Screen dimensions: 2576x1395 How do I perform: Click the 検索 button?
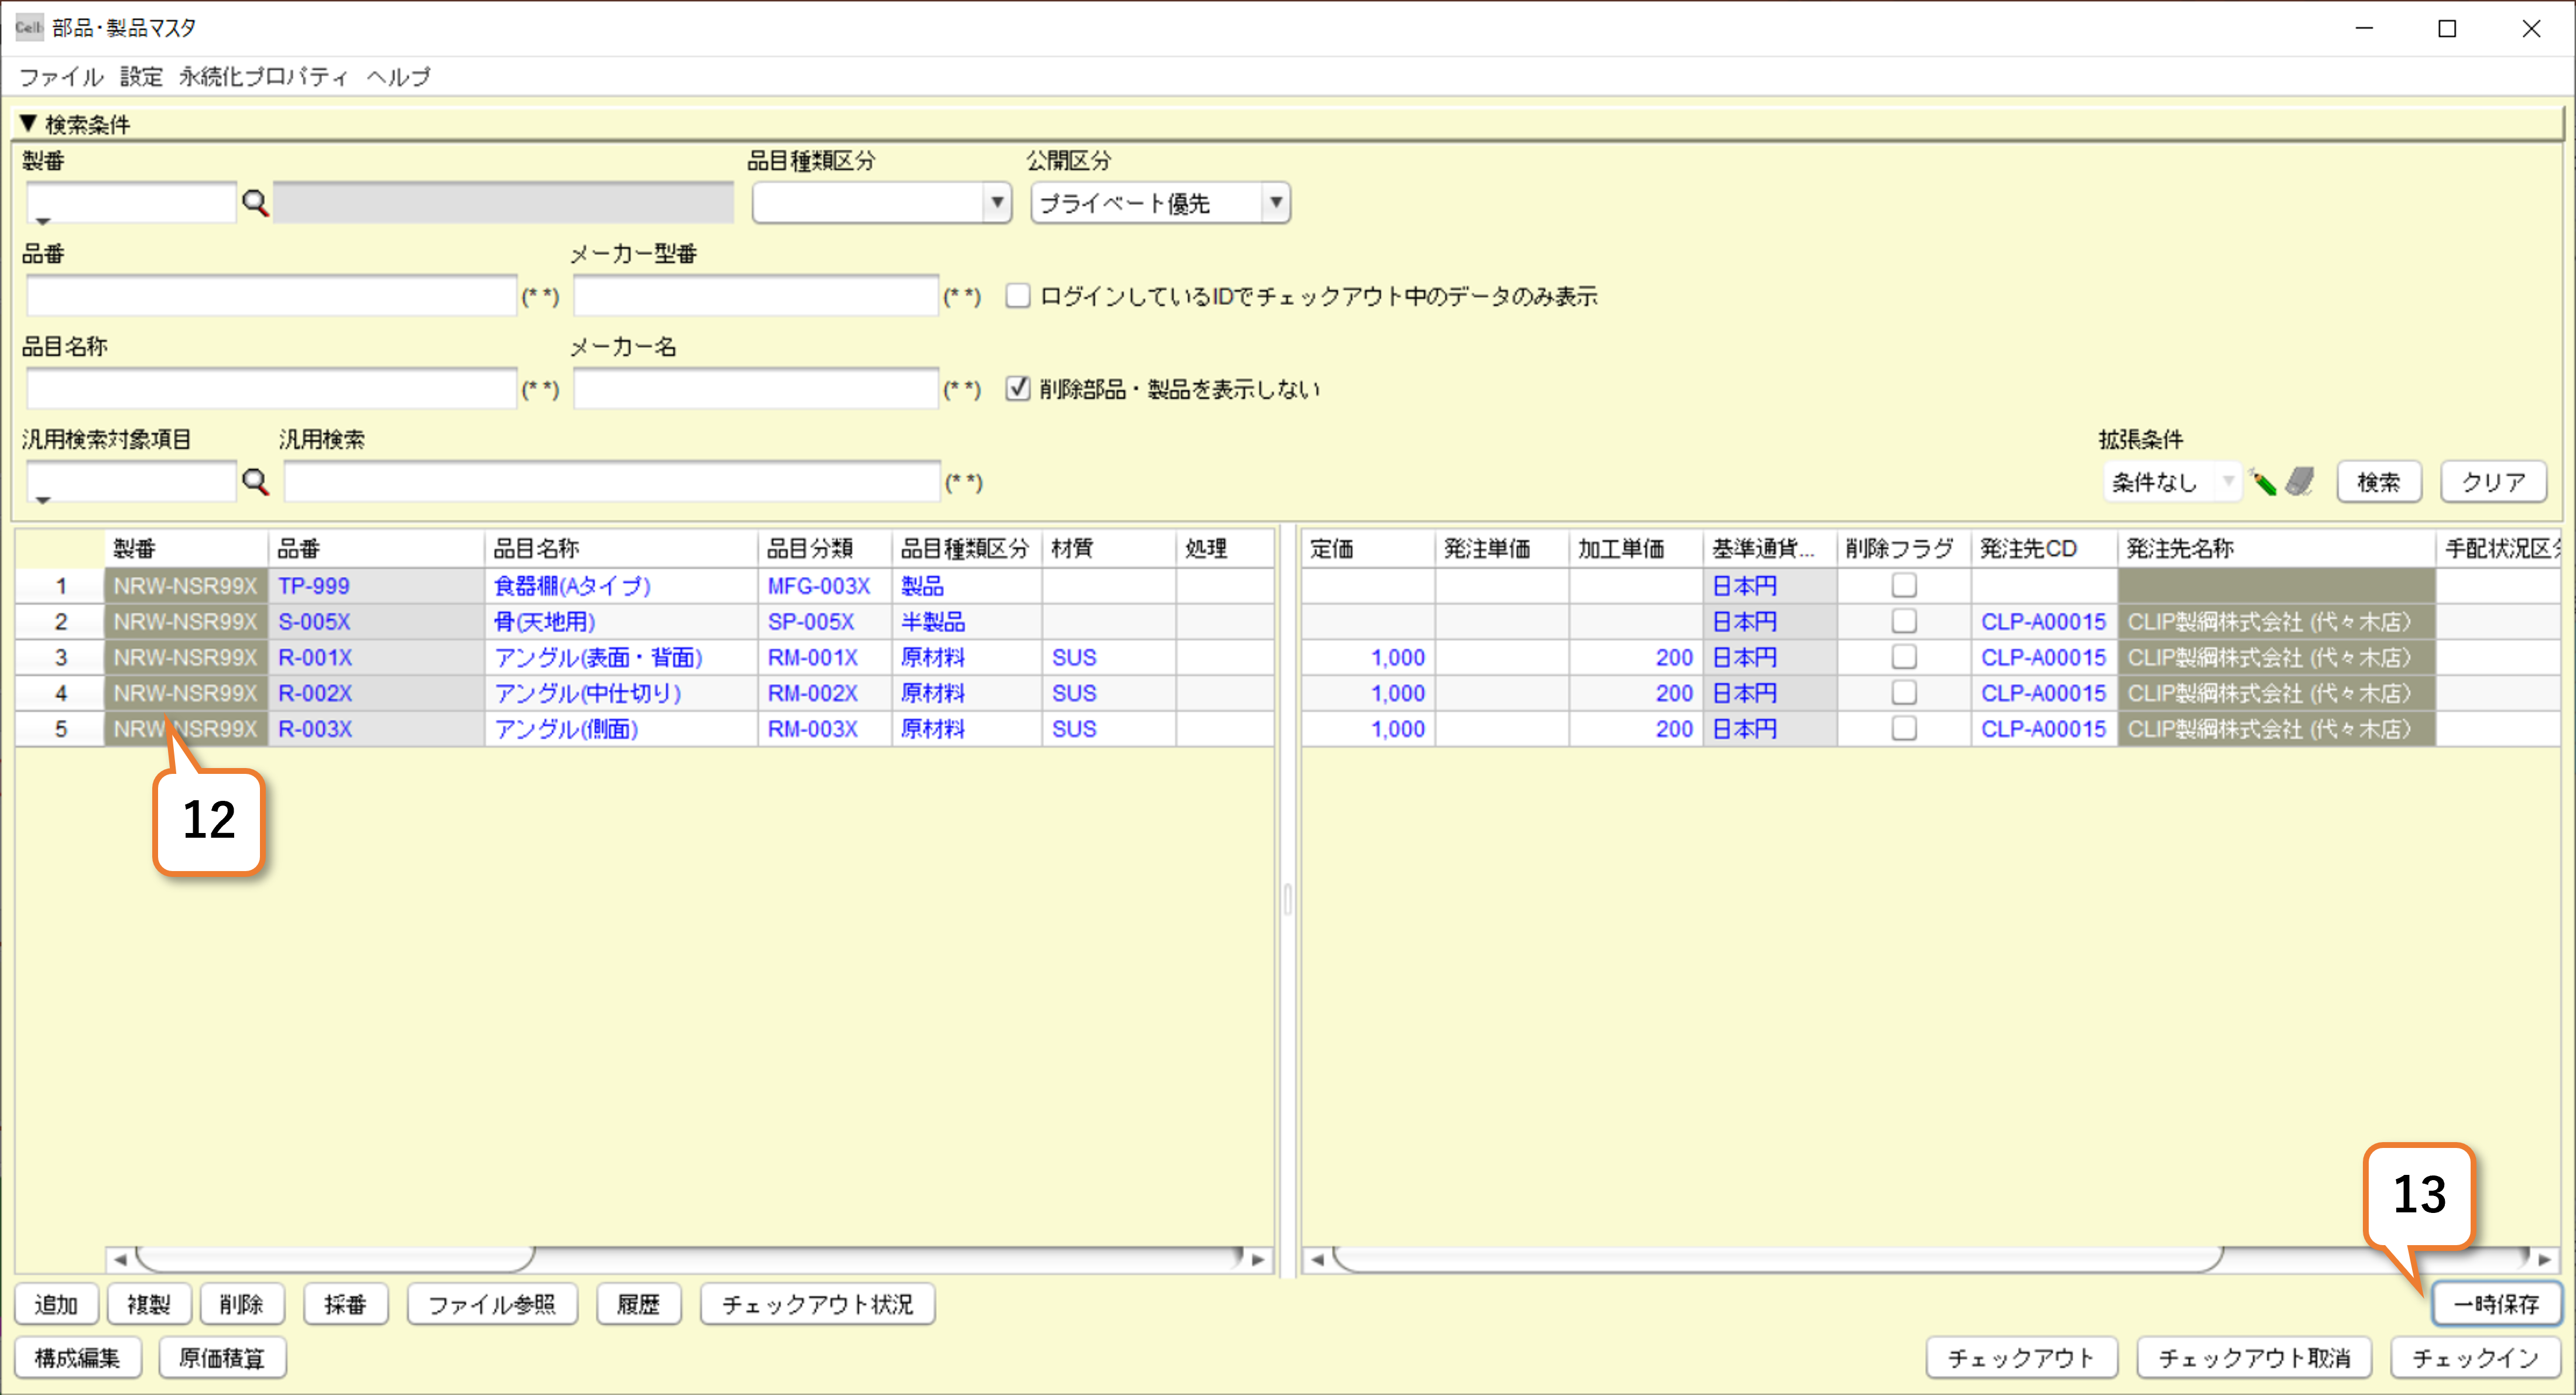2378,482
